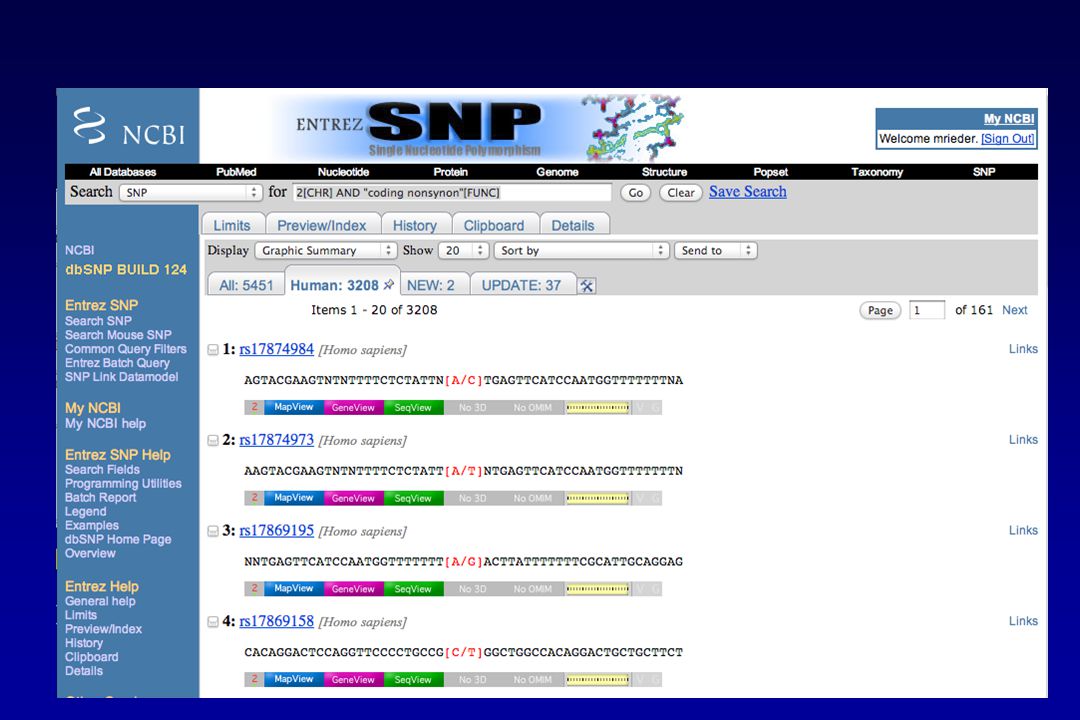Select Nucleotide in the database bar

(x=343, y=172)
